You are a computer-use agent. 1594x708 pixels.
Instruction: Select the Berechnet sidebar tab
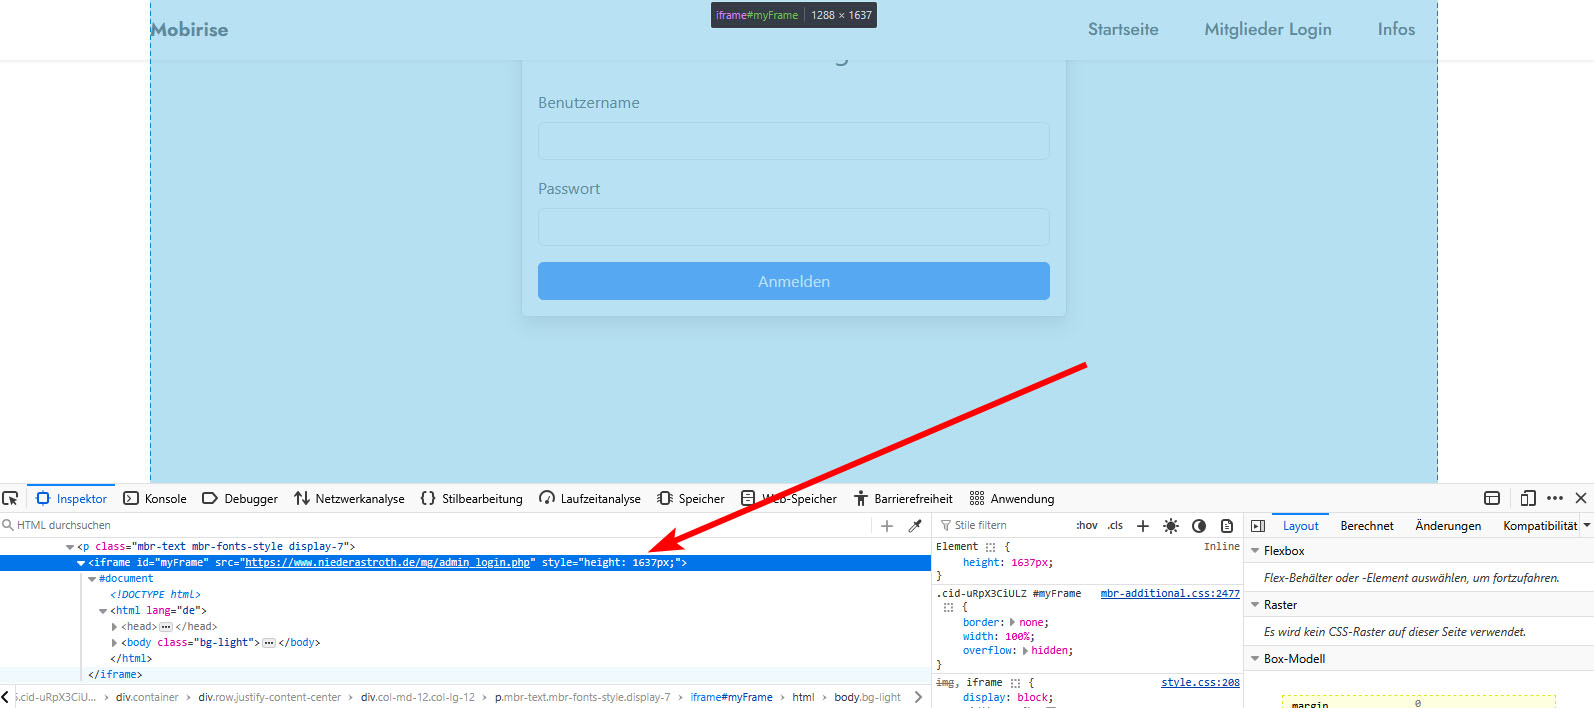pos(1367,525)
